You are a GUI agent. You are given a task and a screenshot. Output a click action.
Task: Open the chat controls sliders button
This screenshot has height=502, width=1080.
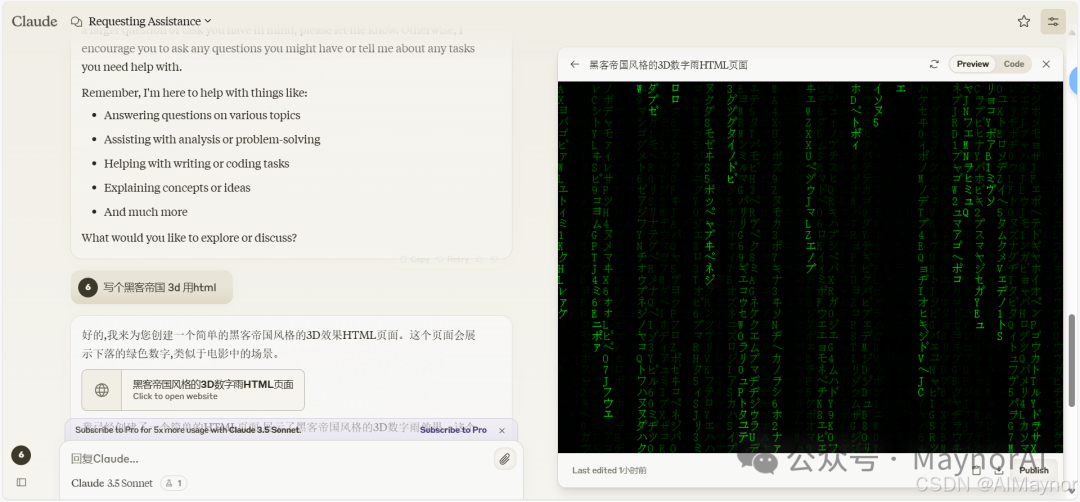[1053, 21]
